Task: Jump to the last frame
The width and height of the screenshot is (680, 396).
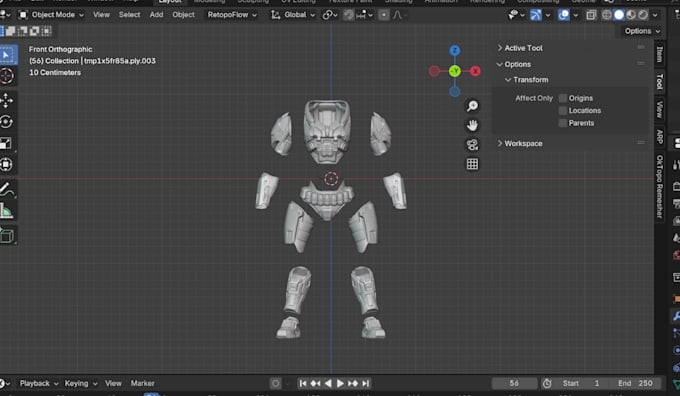Action: pos(366,383)
